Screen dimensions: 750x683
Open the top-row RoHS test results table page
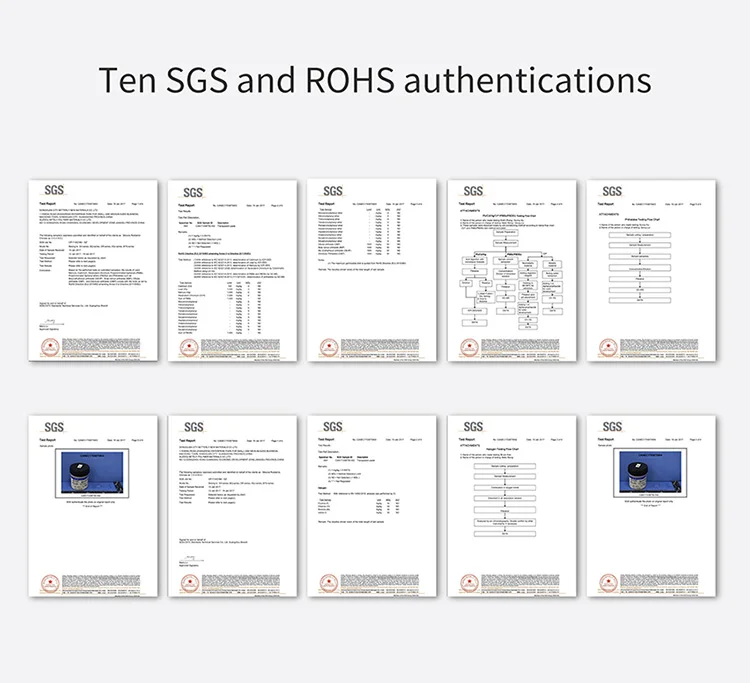pyautogui.click(x=232, y=271)
